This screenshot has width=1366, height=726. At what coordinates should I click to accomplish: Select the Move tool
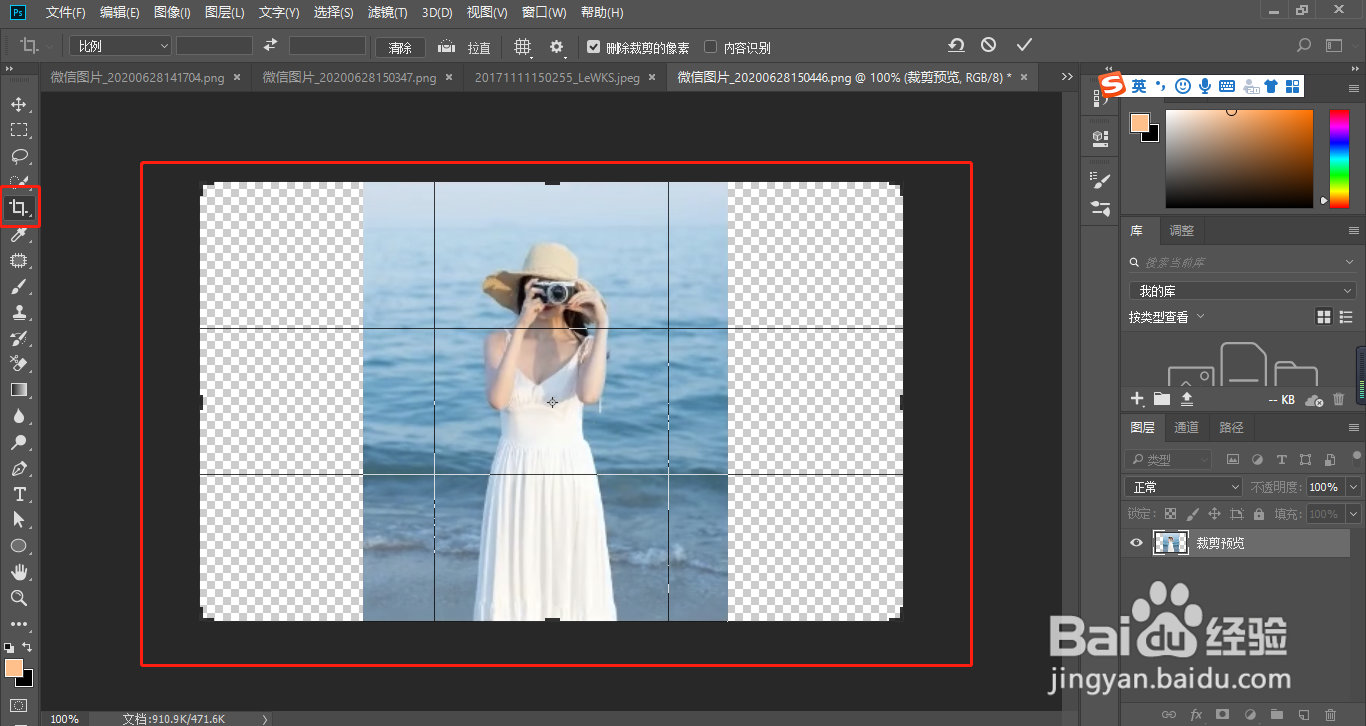[19, 104]
